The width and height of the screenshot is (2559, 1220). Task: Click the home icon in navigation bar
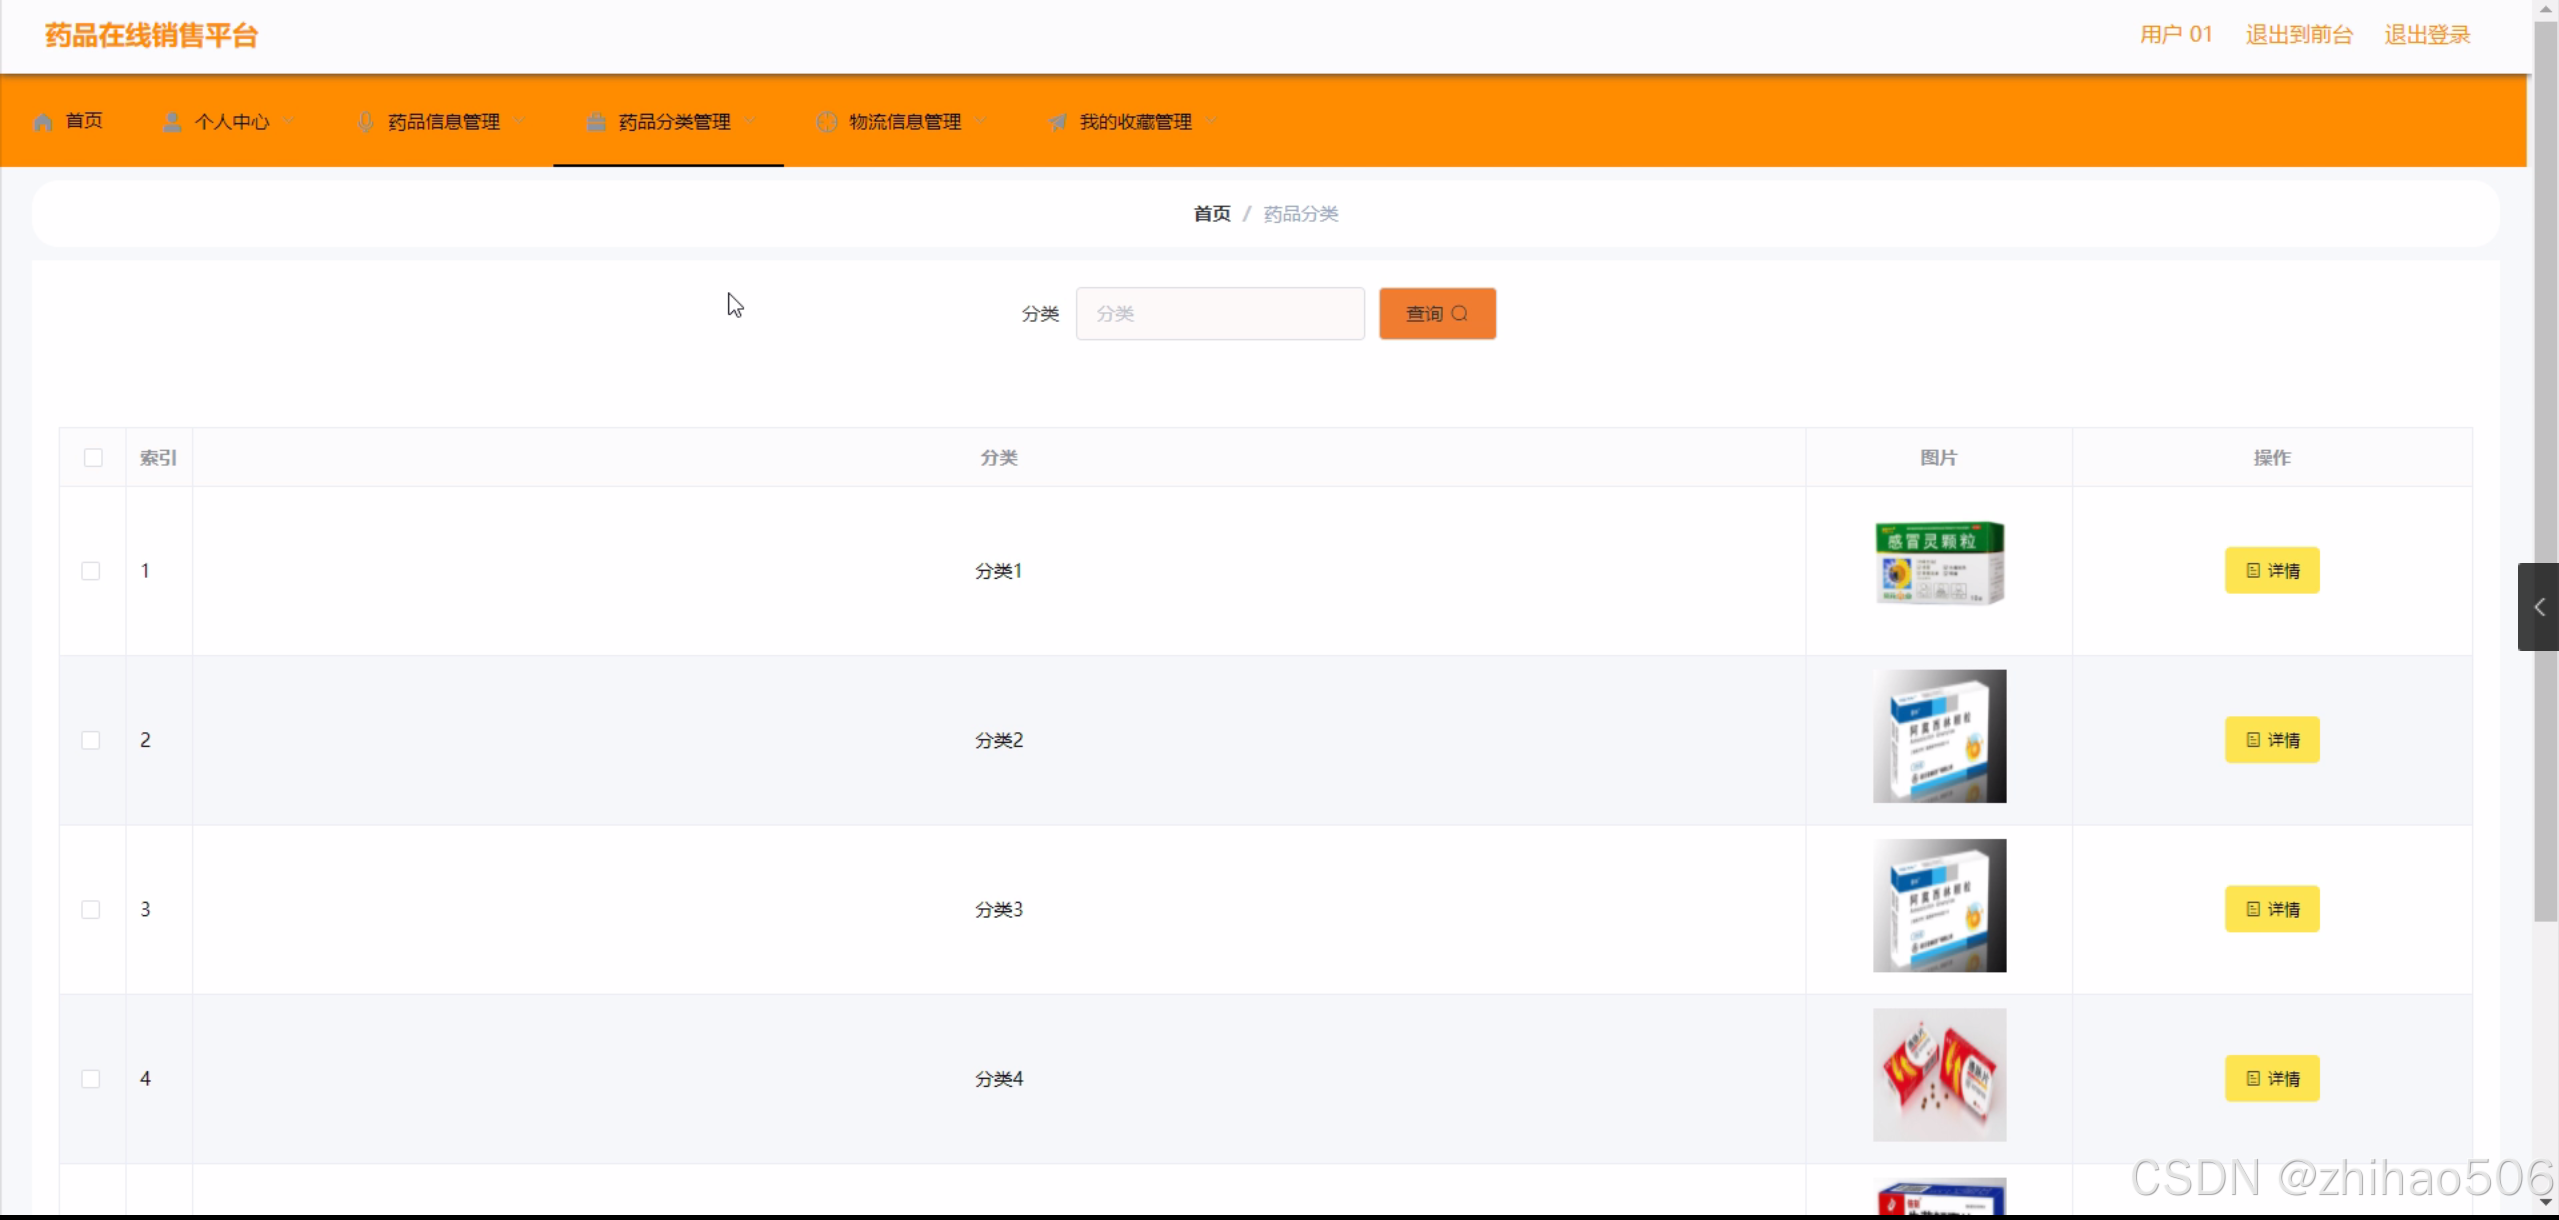(42, 122)
